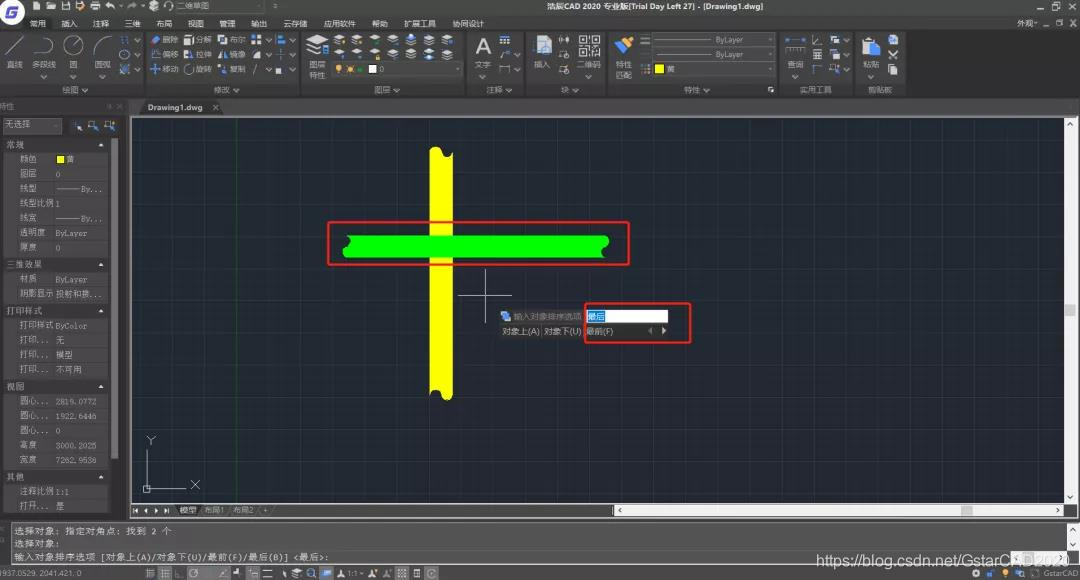Screen dimensions: 1080x580
Task: Open the second ByLayer lineweight dropdown
Action: point(713,54)
